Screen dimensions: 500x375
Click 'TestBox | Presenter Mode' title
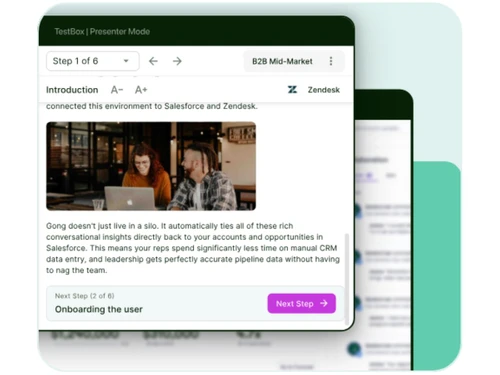coord(102,32)
